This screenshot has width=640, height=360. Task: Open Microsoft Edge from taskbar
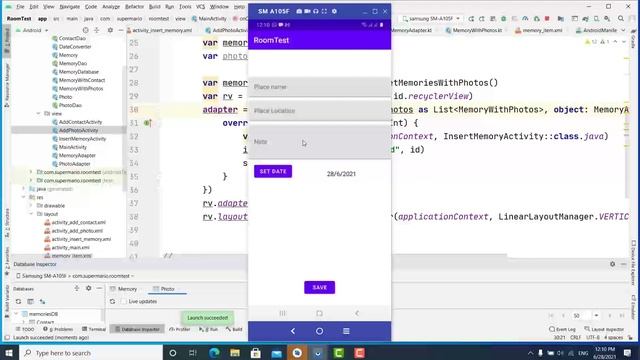click(214, 353)
